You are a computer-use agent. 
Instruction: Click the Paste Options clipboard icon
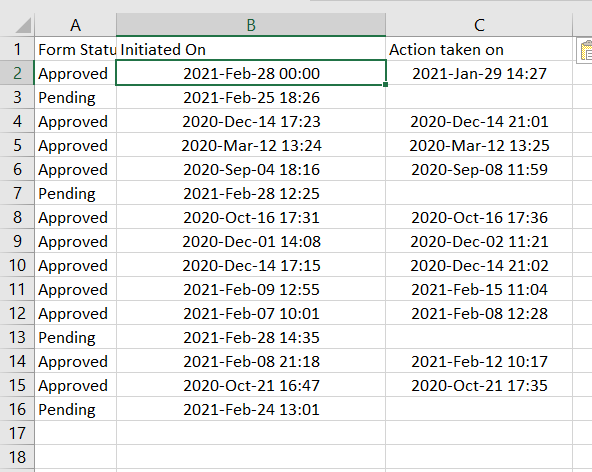pyautogui.click(x=585, y=51)
